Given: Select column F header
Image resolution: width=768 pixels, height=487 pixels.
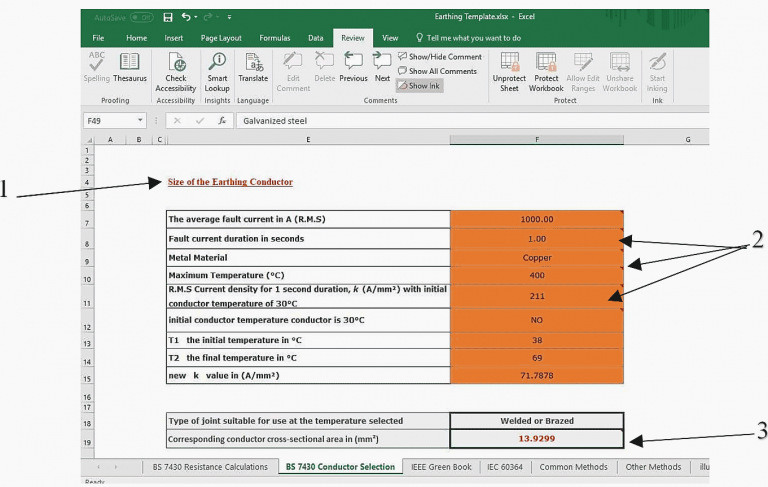Looking at the screenshot, I should (537, 140).
